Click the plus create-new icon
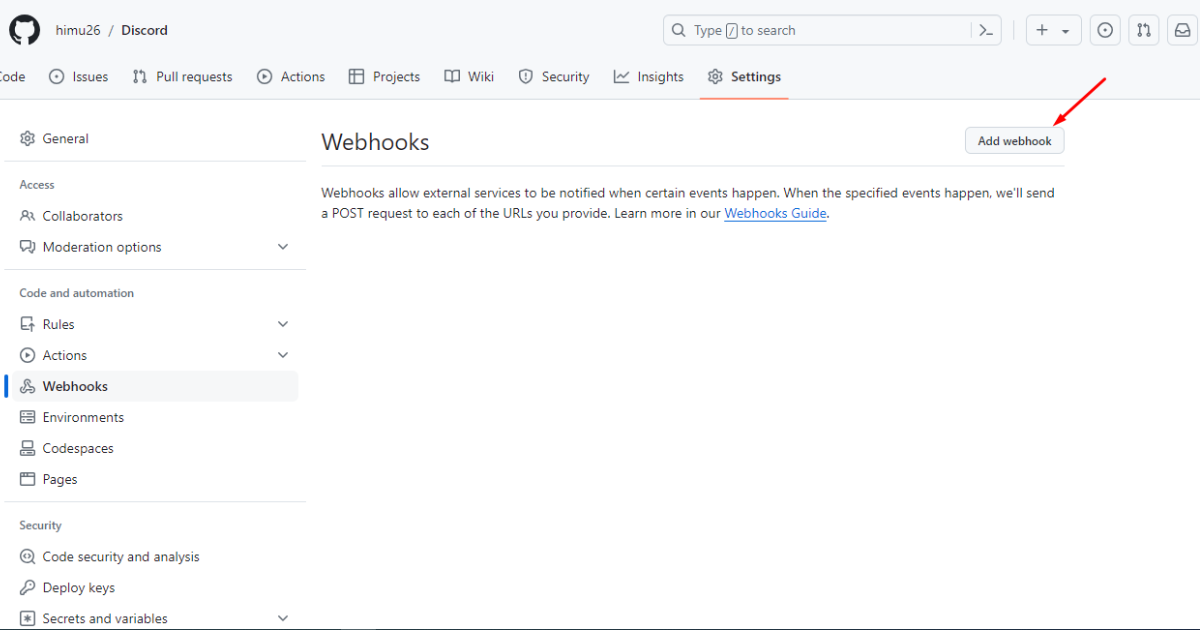This screenshot has width=1200, height=630. [x=1042, y=31]
